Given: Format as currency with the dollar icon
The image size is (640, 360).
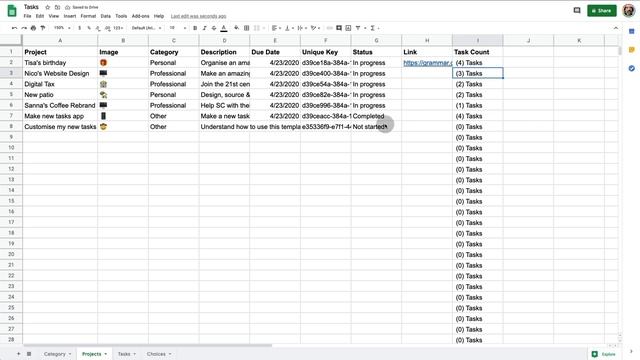Looking at the screenshot, I should click(x=80, y=28).
